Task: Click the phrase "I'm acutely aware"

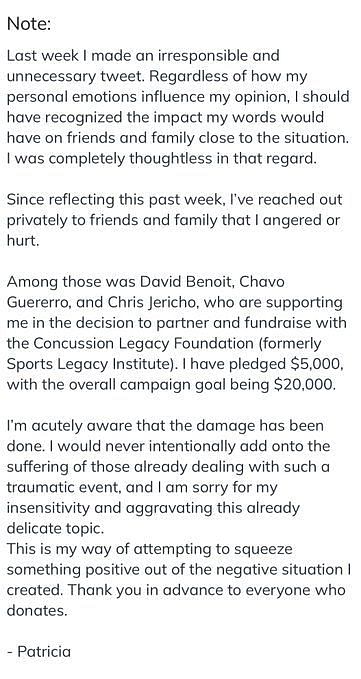Action: (x=69, y=426)
